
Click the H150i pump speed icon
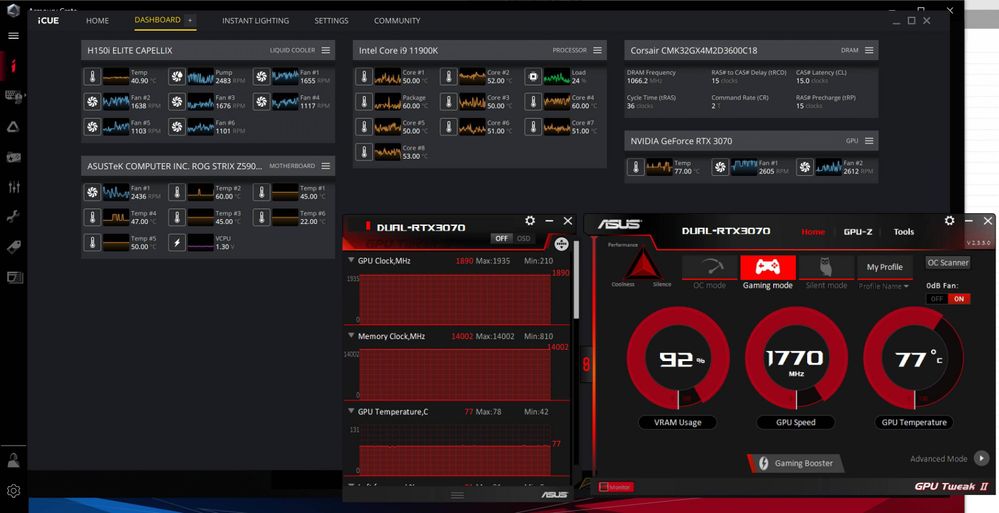(177, 76)
